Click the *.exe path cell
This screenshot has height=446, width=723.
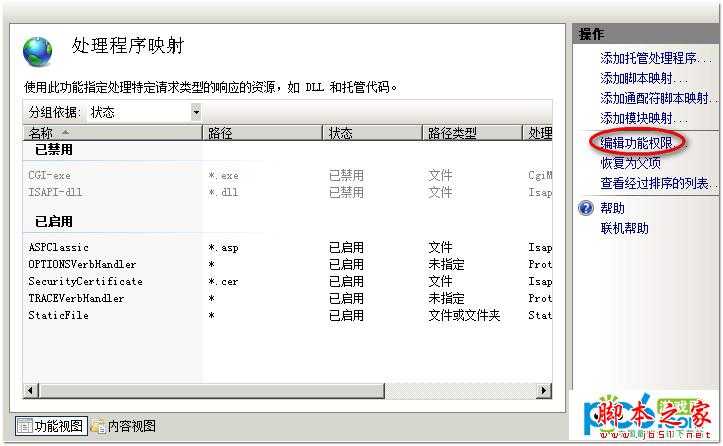click(223, 176)
